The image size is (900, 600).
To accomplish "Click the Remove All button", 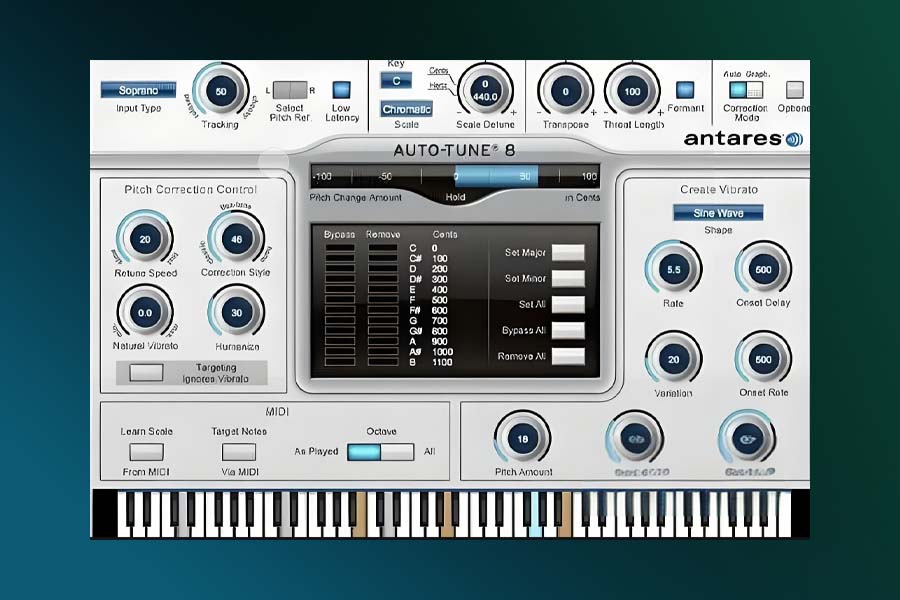I will click(568, 356).
